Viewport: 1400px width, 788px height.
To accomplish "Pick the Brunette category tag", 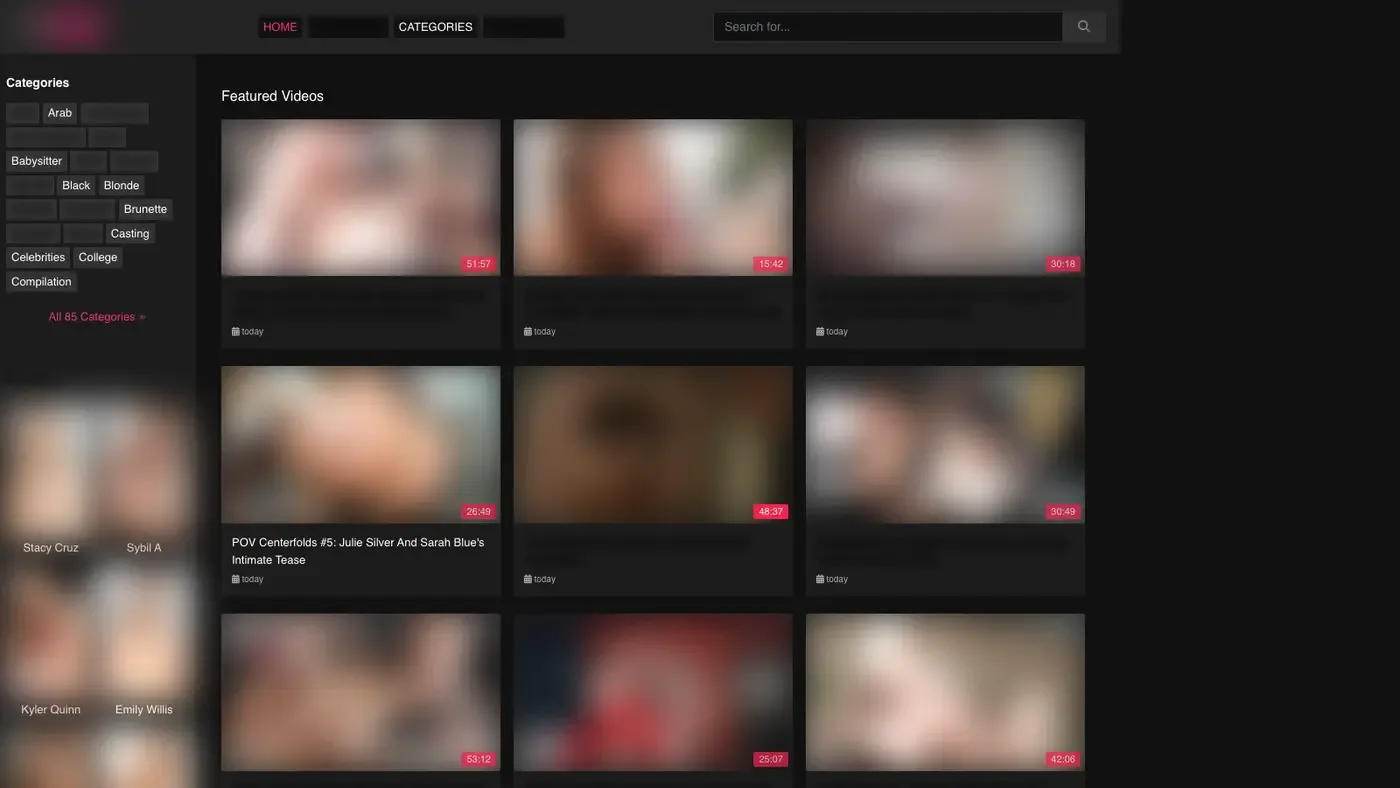I will (x=145, y=209).
